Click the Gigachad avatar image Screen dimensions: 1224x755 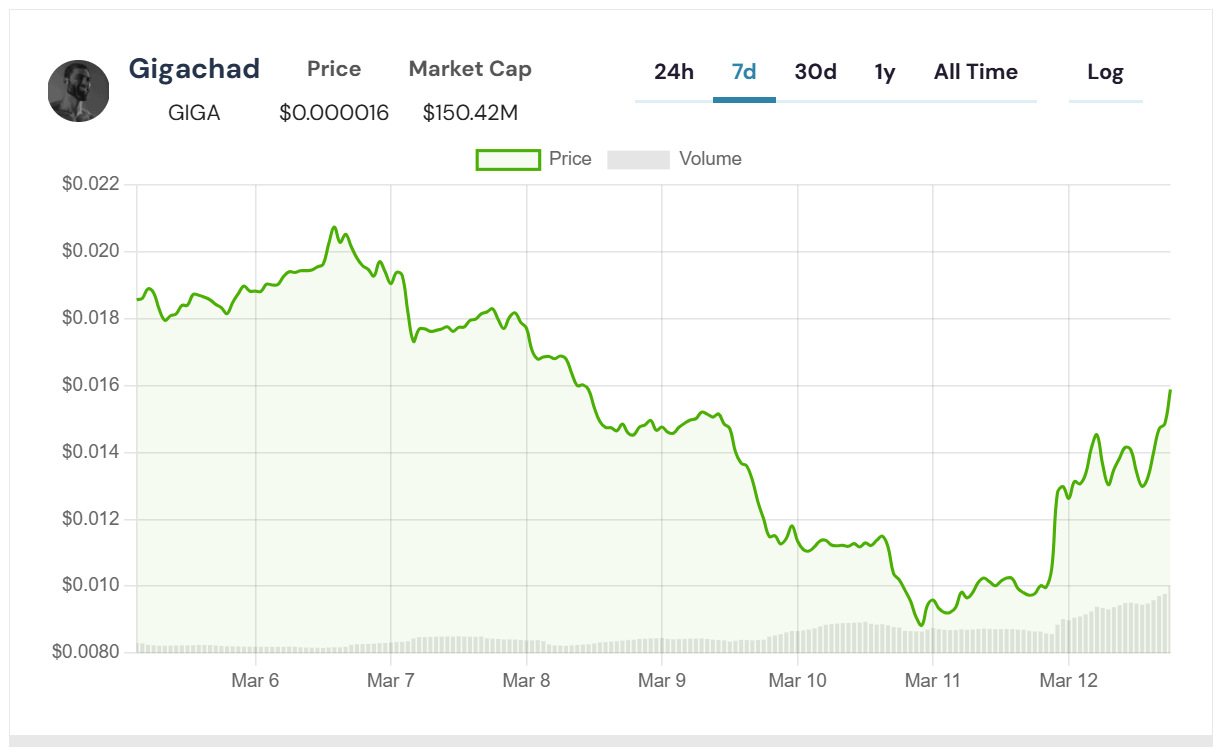pyautogui.click(x=78, y=91)
